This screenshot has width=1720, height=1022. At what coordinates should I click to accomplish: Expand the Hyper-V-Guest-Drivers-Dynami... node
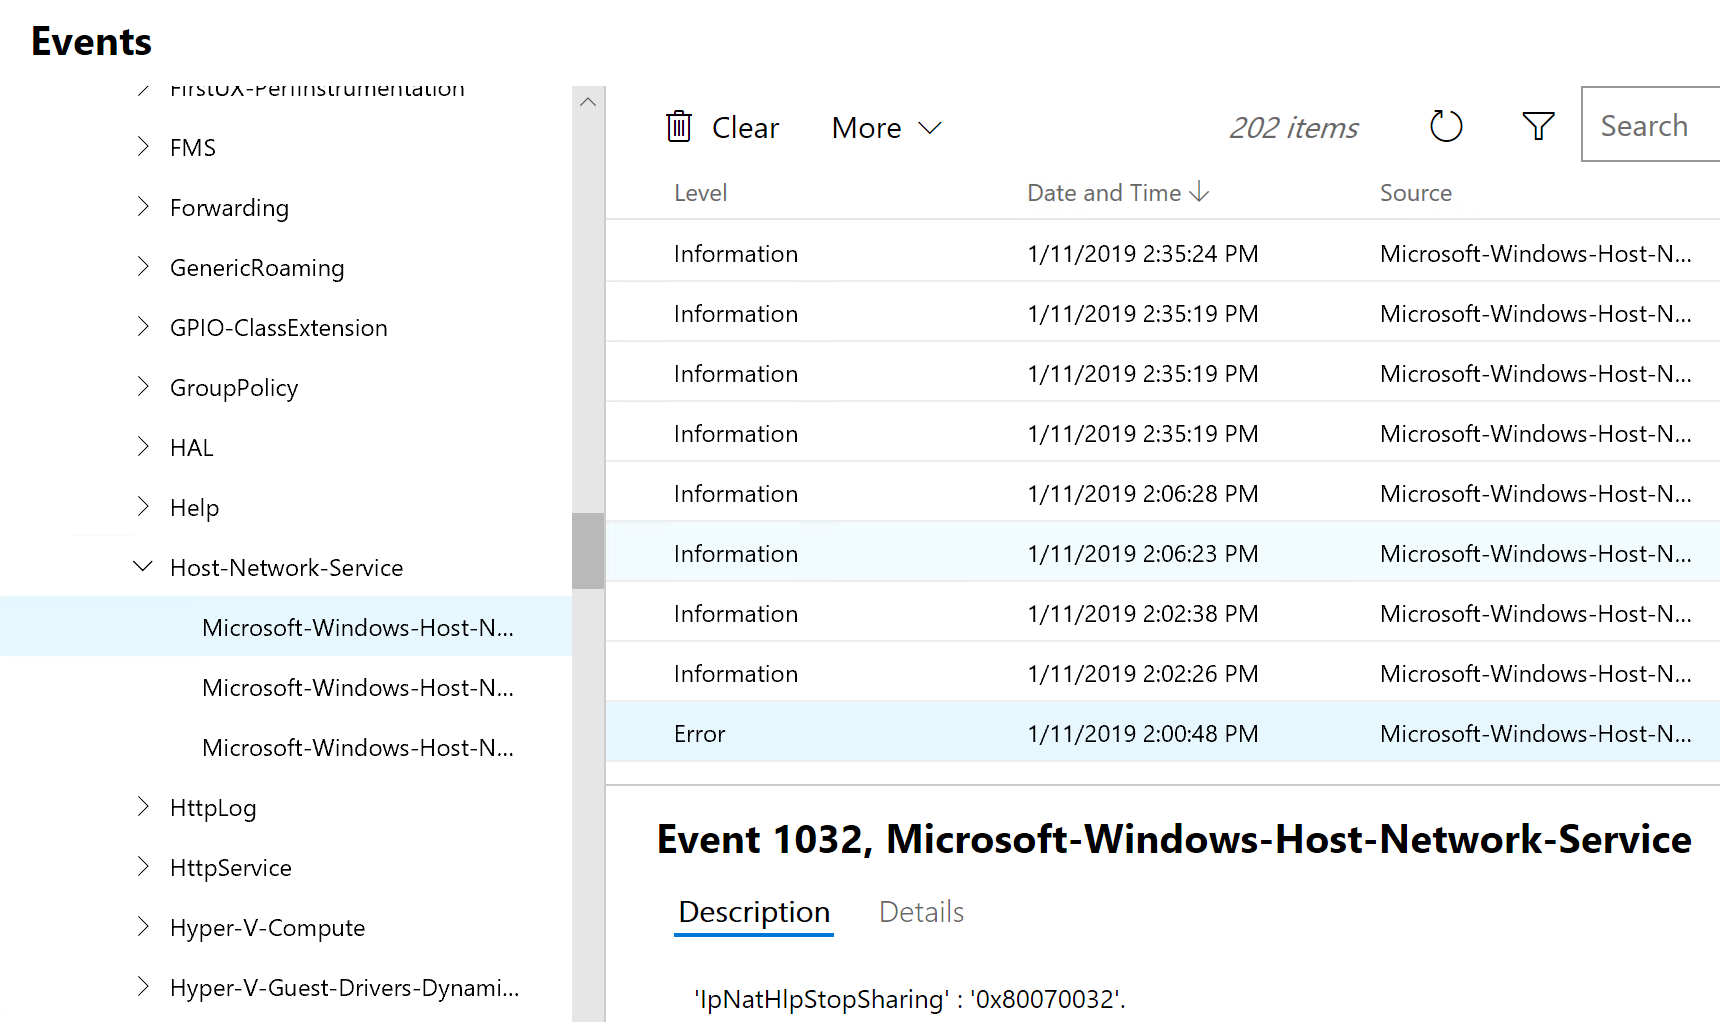click(x=143, y=987)
